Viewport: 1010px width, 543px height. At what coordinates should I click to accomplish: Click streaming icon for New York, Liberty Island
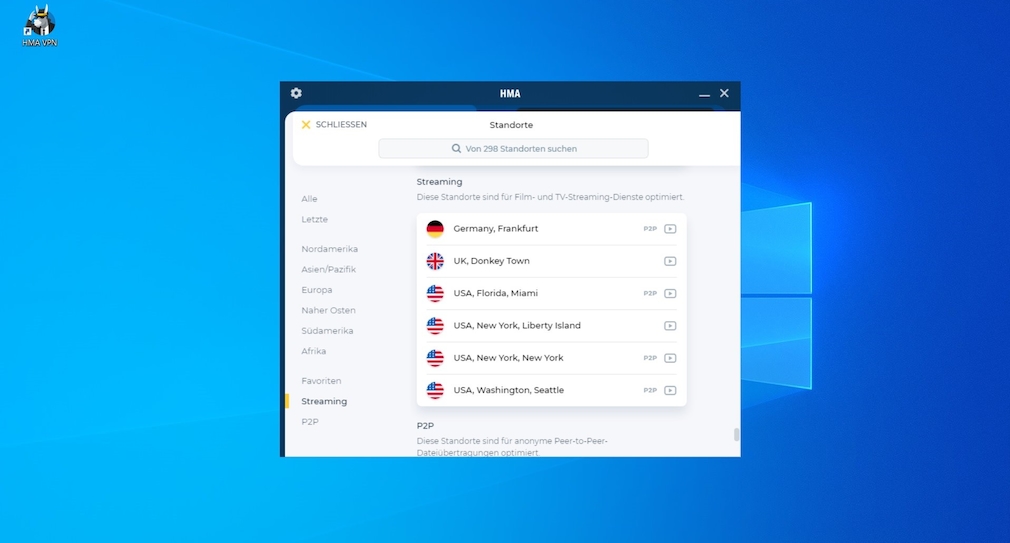point(670,326)
